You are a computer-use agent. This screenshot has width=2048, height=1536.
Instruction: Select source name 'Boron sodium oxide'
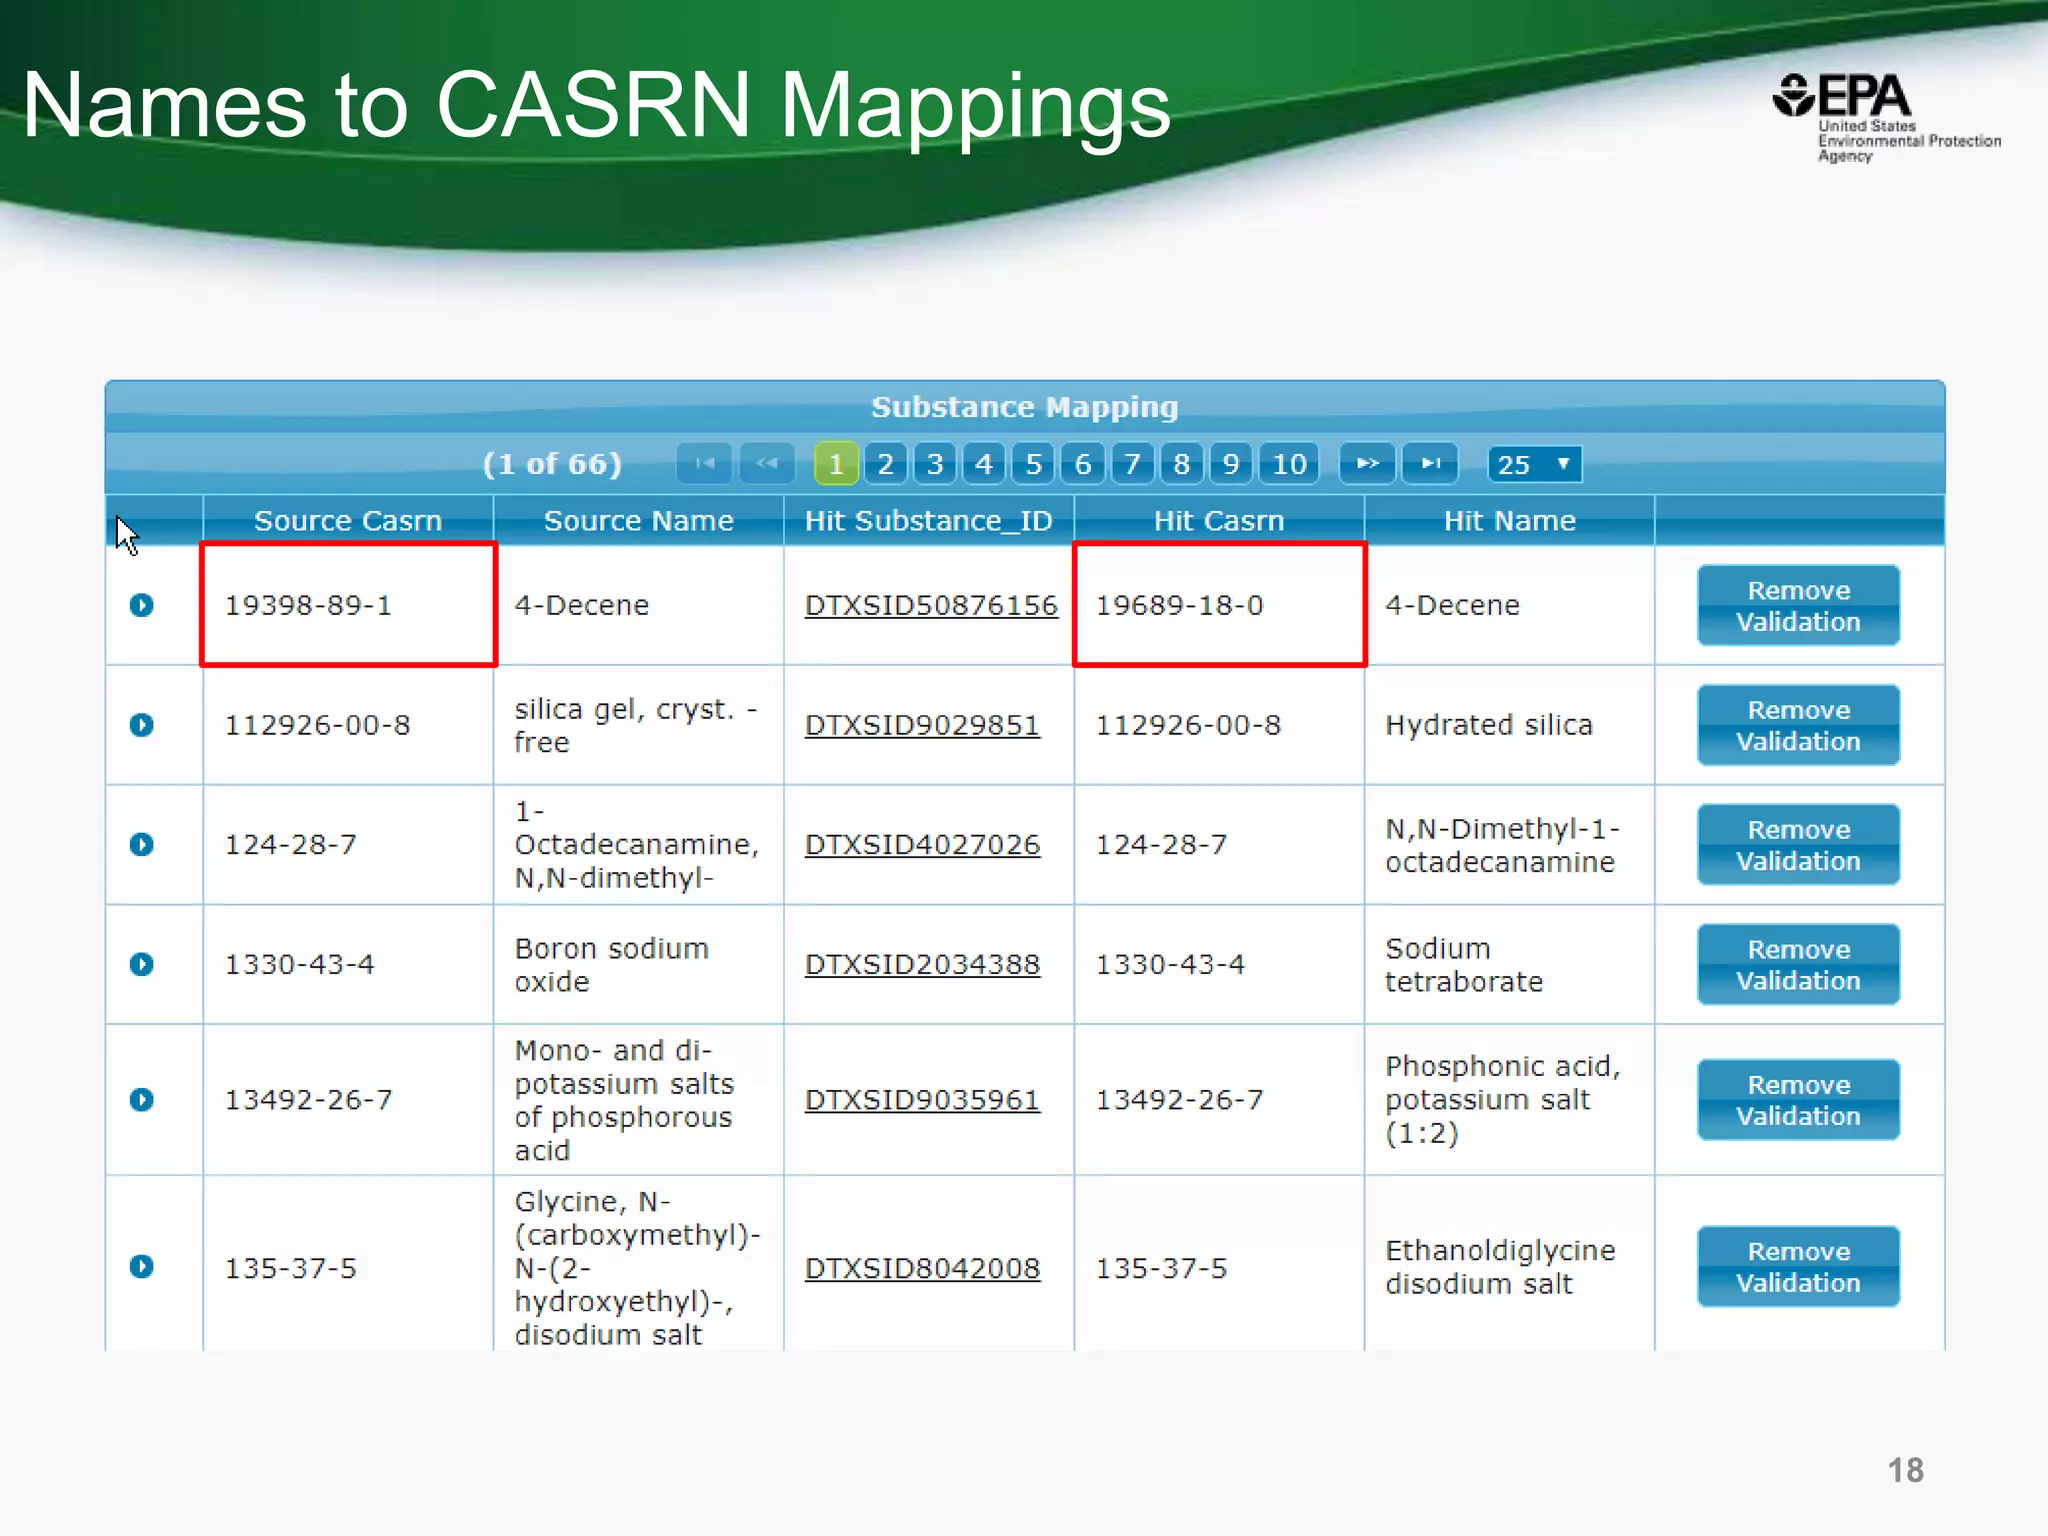[612, 964]
